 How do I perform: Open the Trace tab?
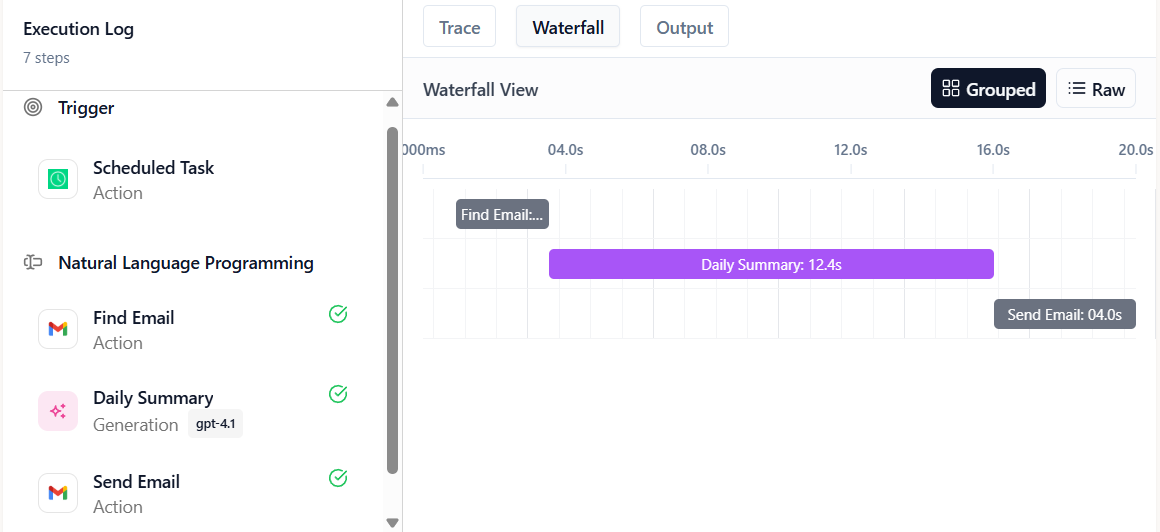pyautogui.click(x=459, y=27)
